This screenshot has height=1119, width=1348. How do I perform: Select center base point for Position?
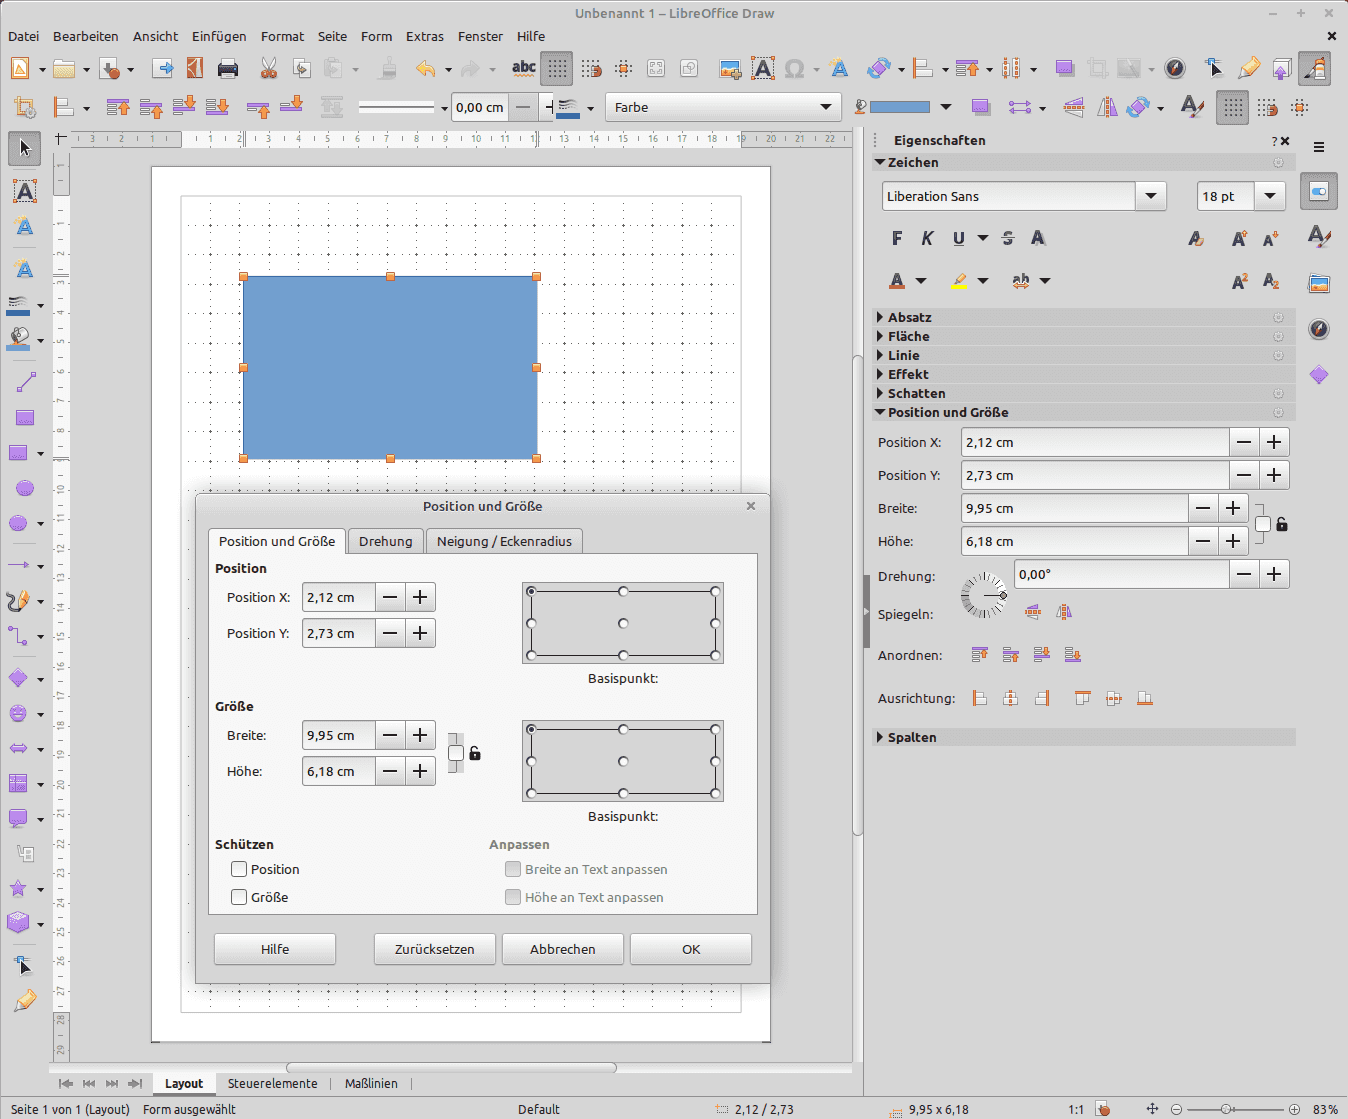pyautogui.click(x=623, y=623)
